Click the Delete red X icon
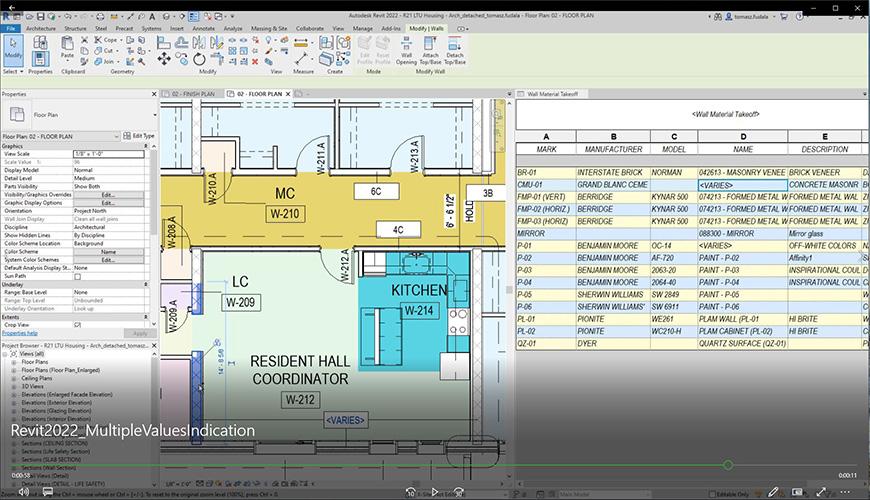This screenshot has height=500, width=870. click(x=255, y=62)
